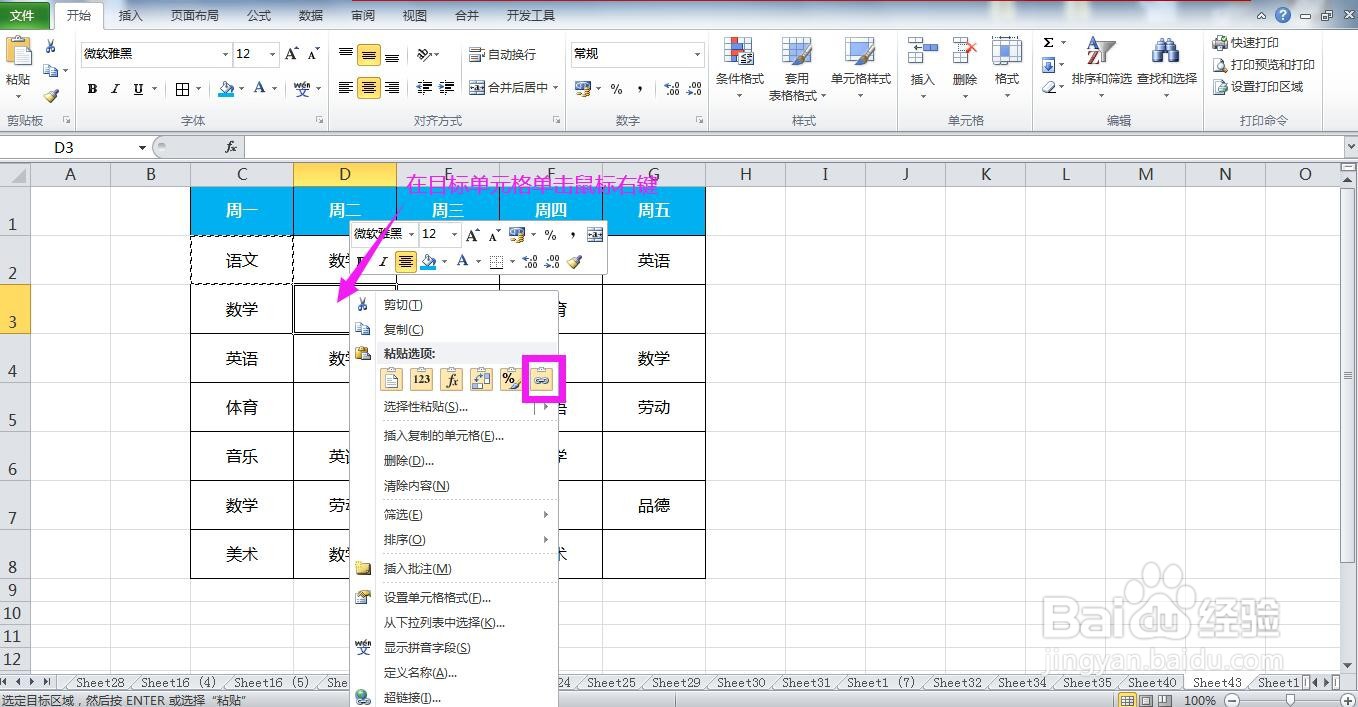This screenshot has height=707, width=1358.
Task: Toggle Wrap Text (自动换行)
Action: point(503,54)
